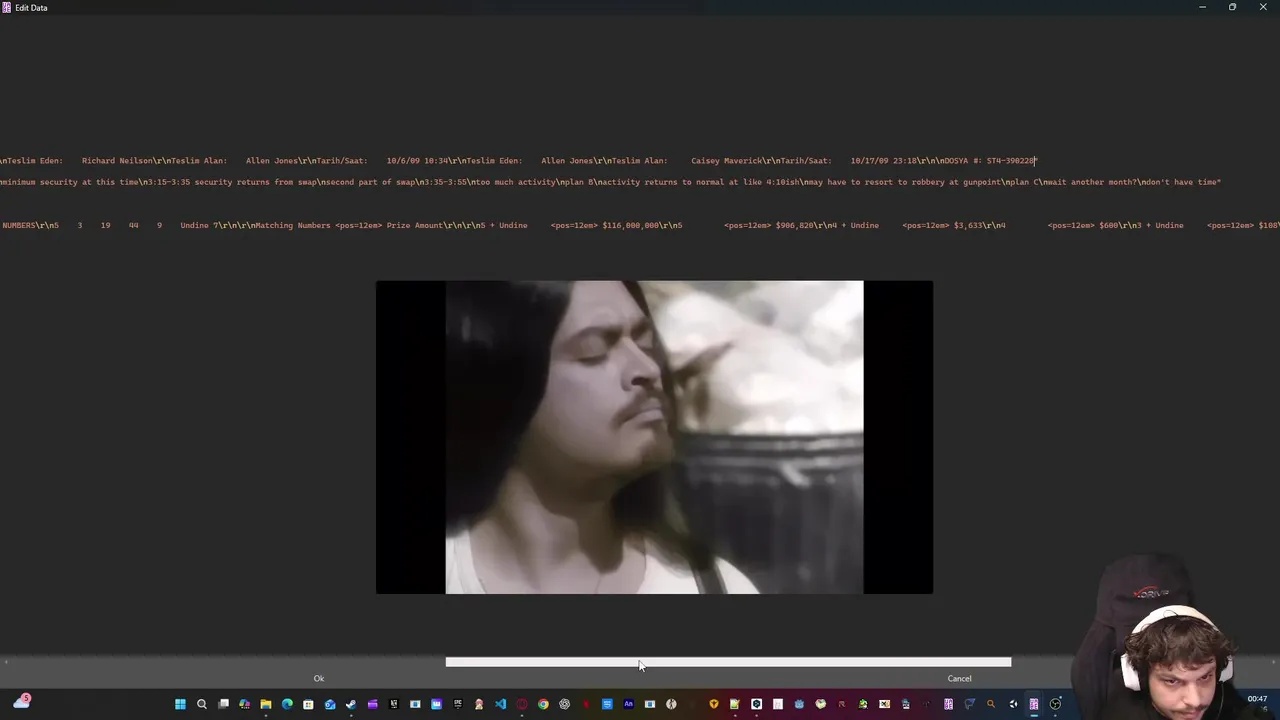This screenshot has height=720, width=1280.
Task: Open Microsoft Edge from the taskbar
Action: (x=287, y=704)
